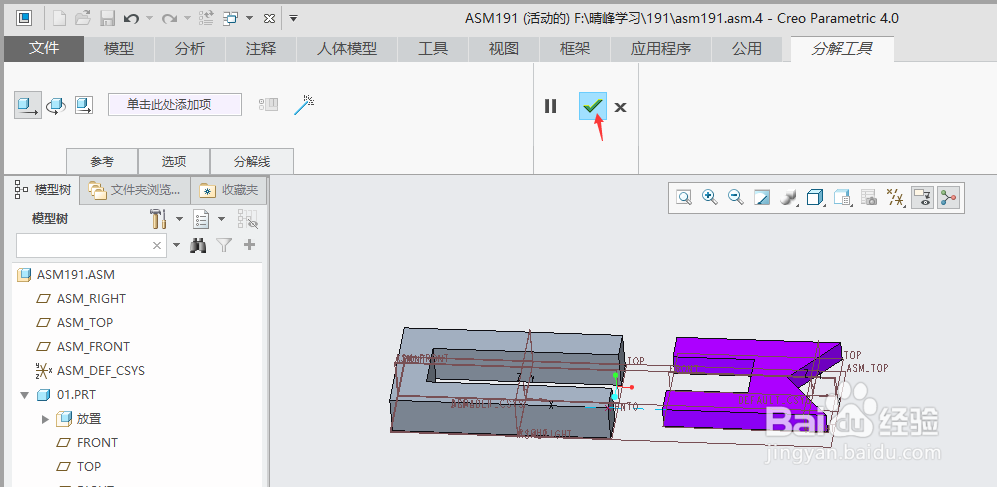Open the Datum Display Filters dropdown
The image size is (997, 487).
click(x=895, y=198)
